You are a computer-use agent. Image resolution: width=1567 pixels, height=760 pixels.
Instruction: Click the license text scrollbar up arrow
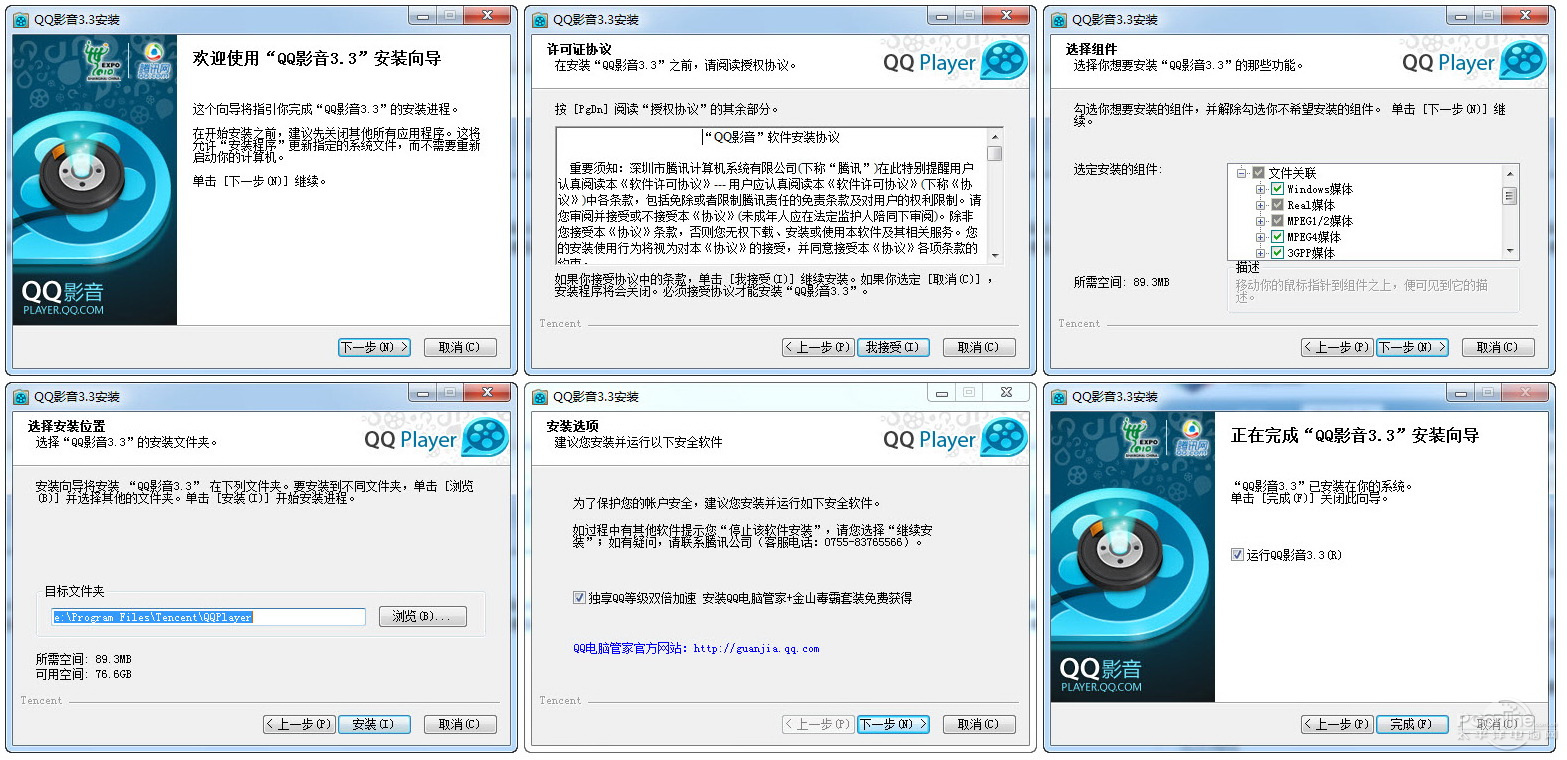(994, 137)
